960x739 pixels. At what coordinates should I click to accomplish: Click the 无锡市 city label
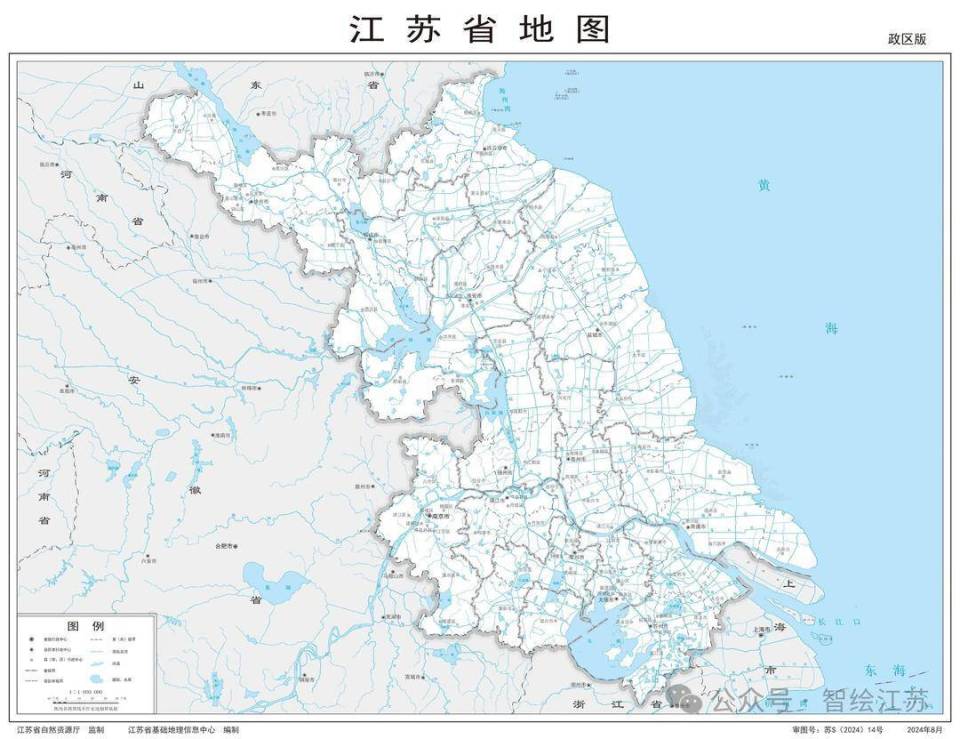point(608,599)
